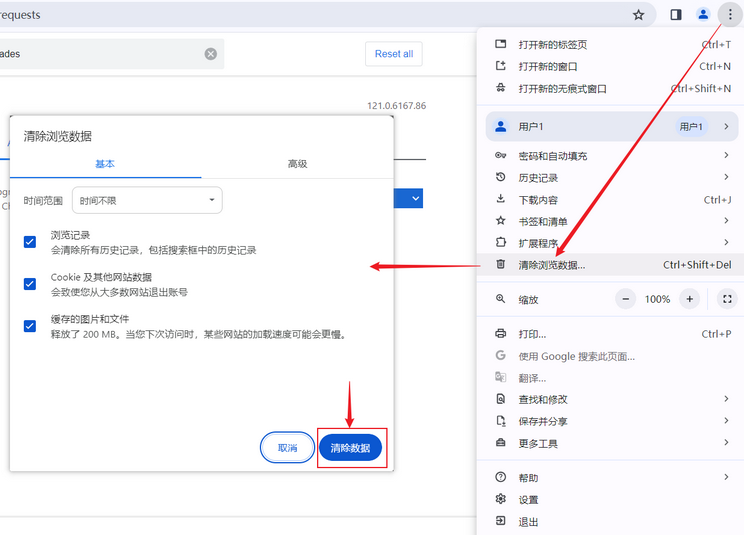Click the printer icon
The width and height of the screenshot is (744, 535).
click(501, 333)
